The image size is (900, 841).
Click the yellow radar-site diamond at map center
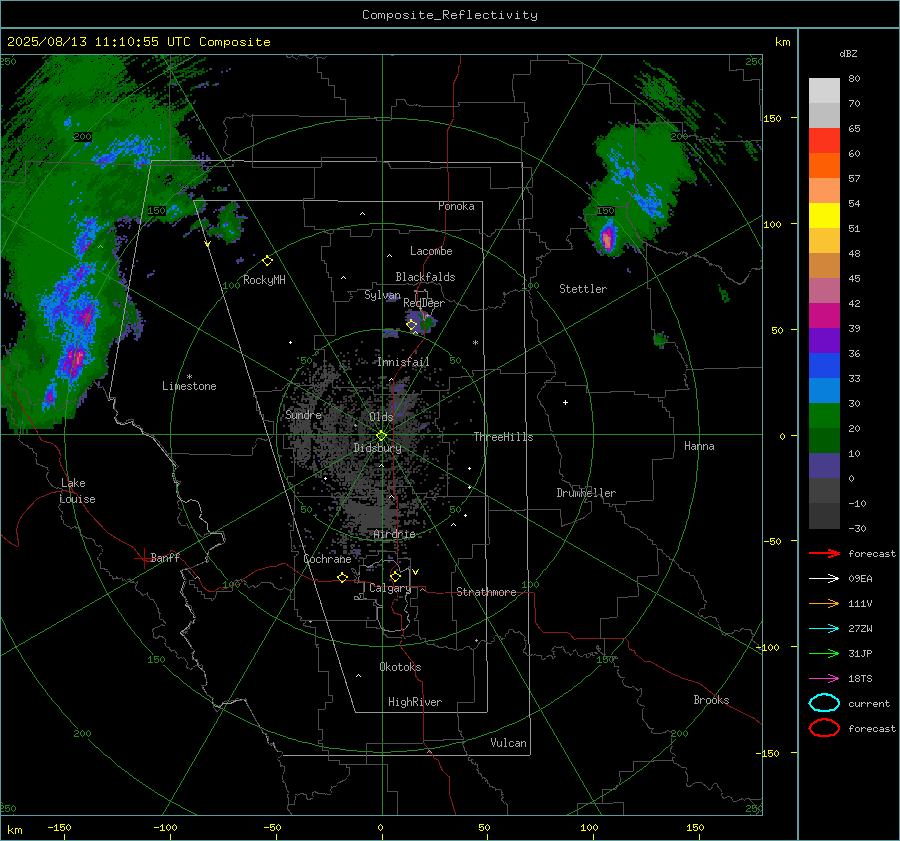(x=382, y=436)
